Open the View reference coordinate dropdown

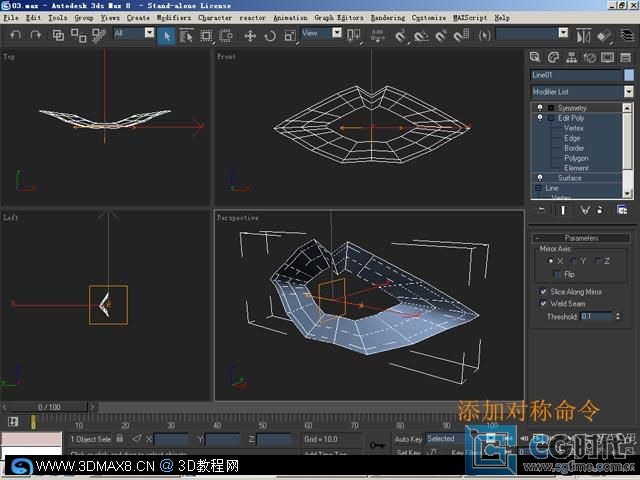click(337, 33)
